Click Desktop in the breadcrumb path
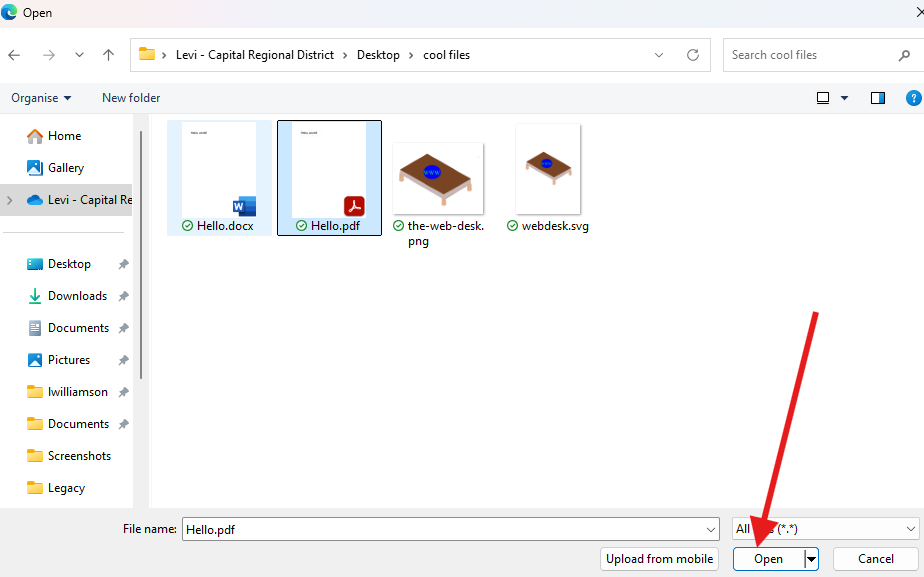 (x=379, y=55)
